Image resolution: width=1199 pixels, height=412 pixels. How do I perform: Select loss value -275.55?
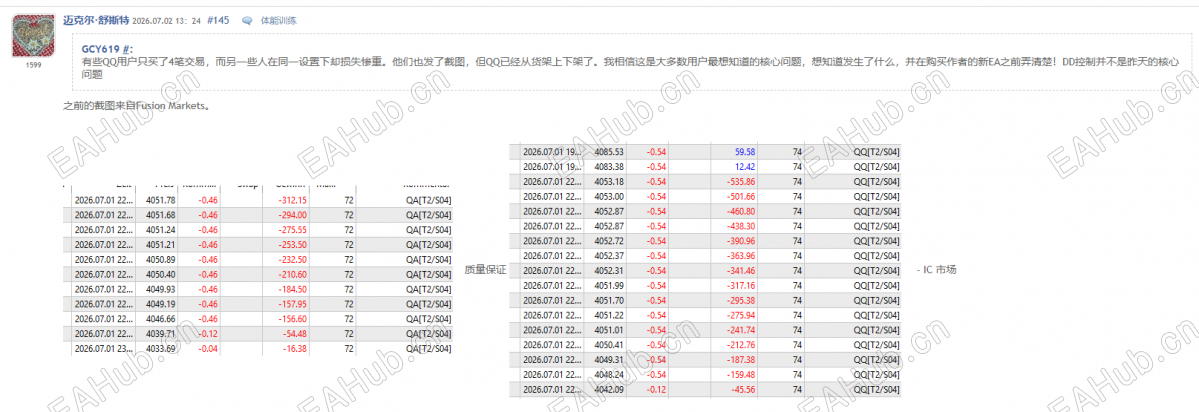point(291,229)
